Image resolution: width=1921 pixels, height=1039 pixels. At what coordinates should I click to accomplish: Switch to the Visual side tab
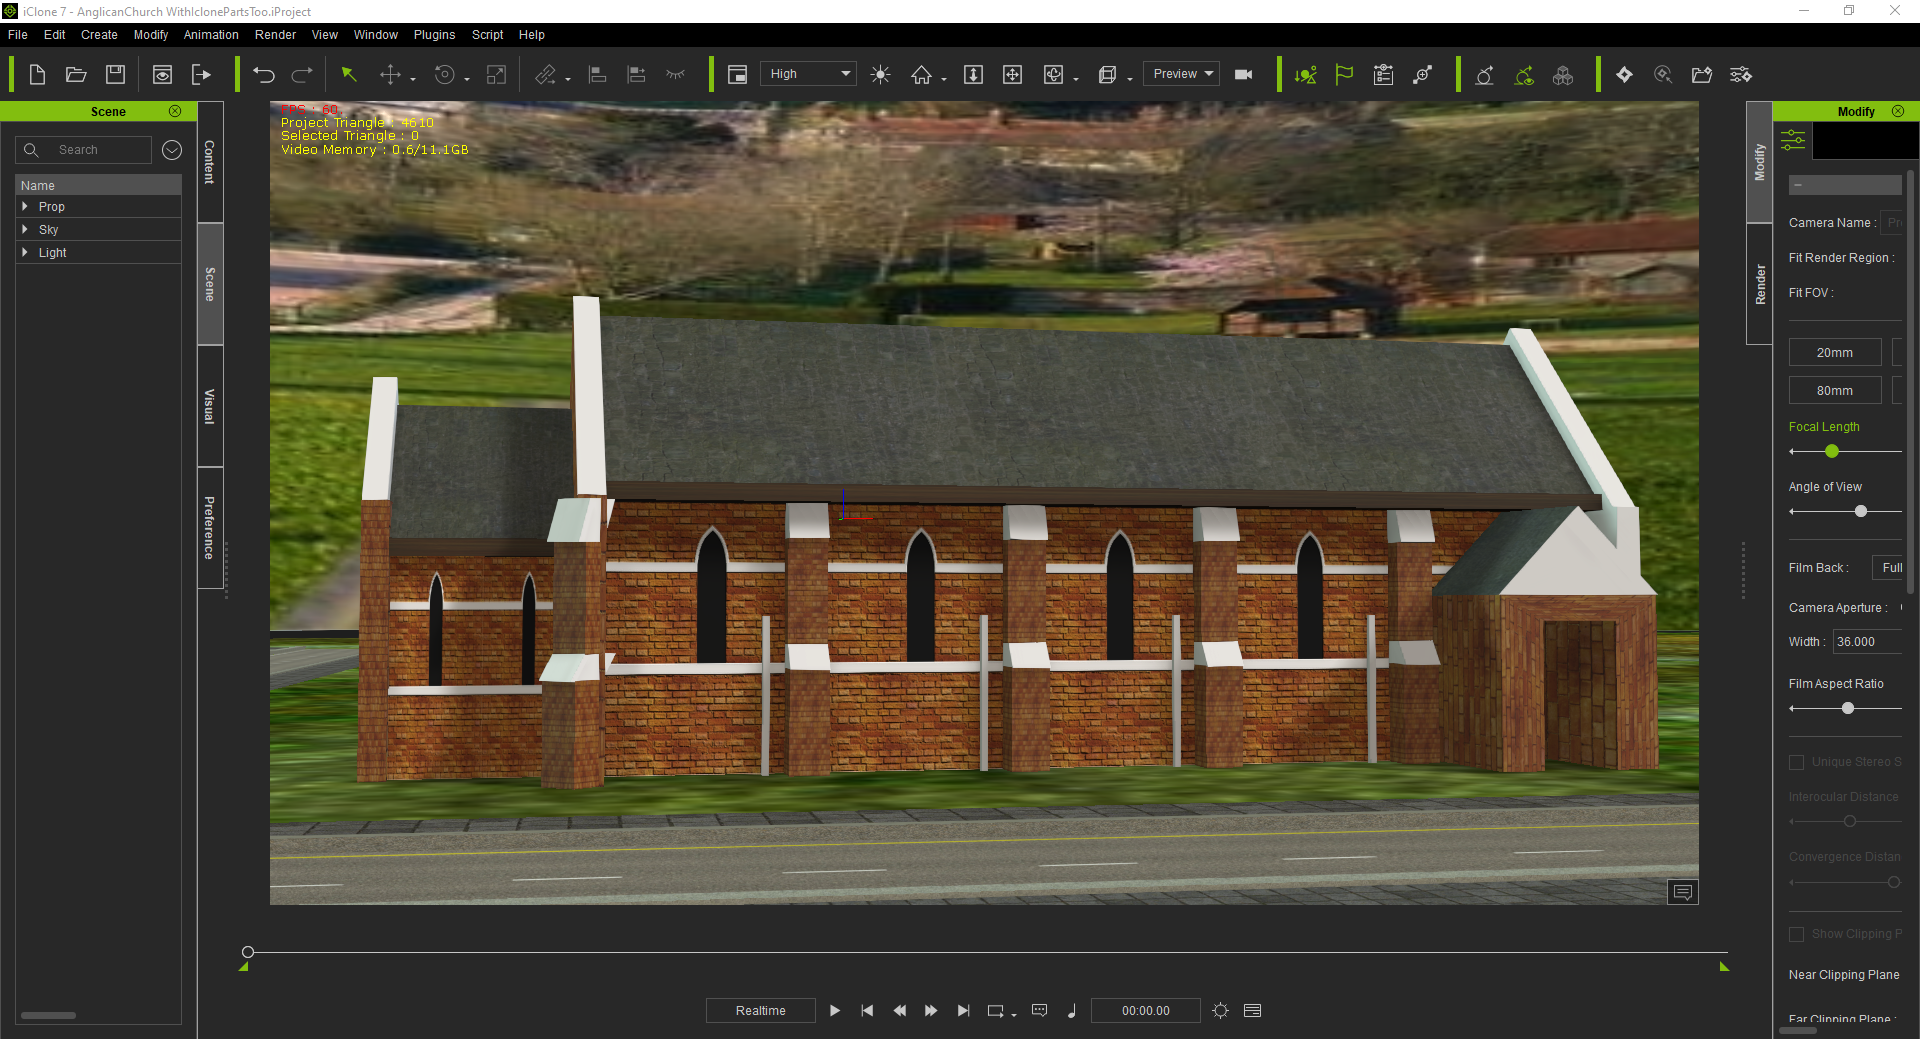click(x=210, y=407)
